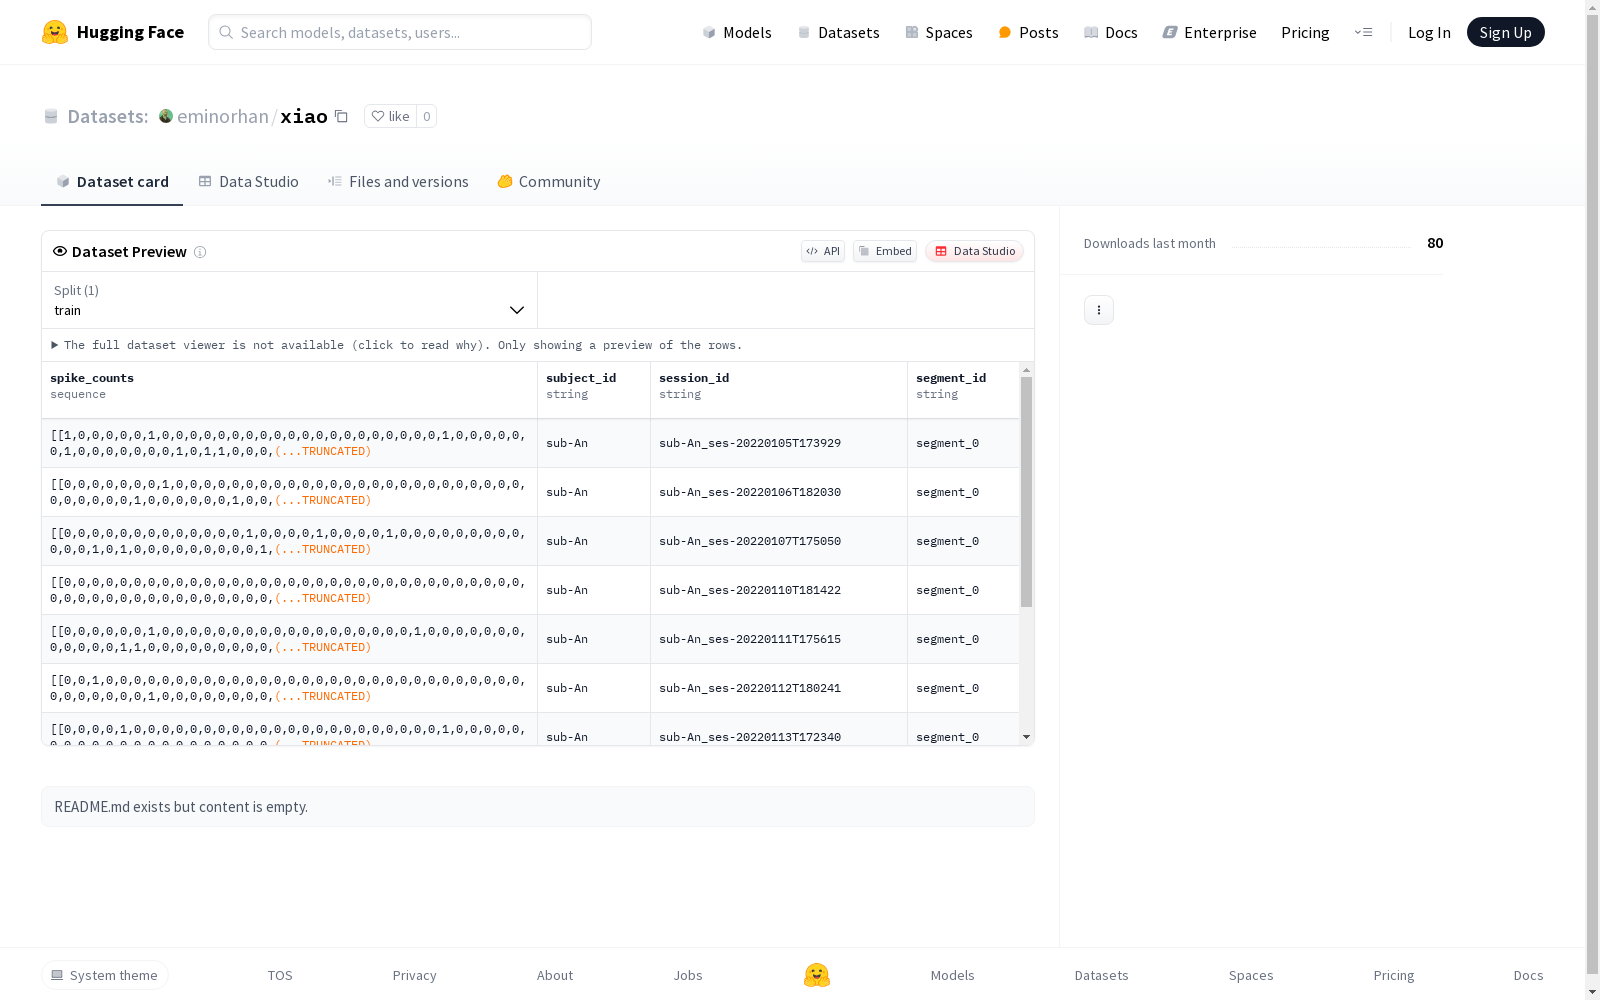Click the session_id column header
The width and height of the screenshot is (1600, 1000).
(779, 389)
